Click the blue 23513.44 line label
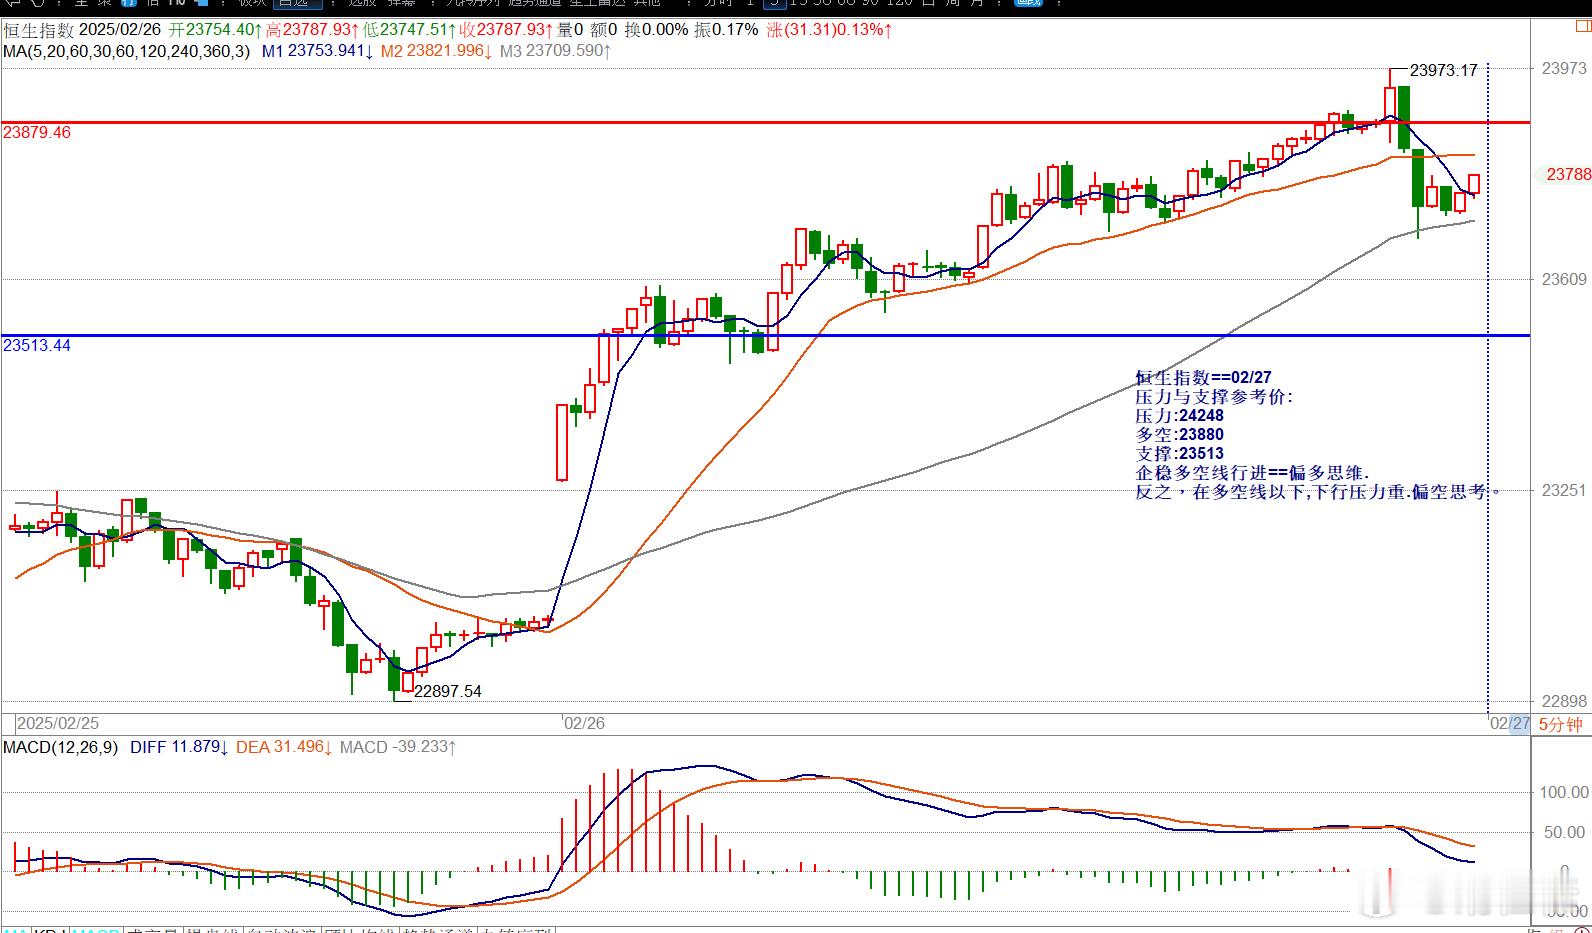This screenshot has width=1592, height=933. click(37, 345)
